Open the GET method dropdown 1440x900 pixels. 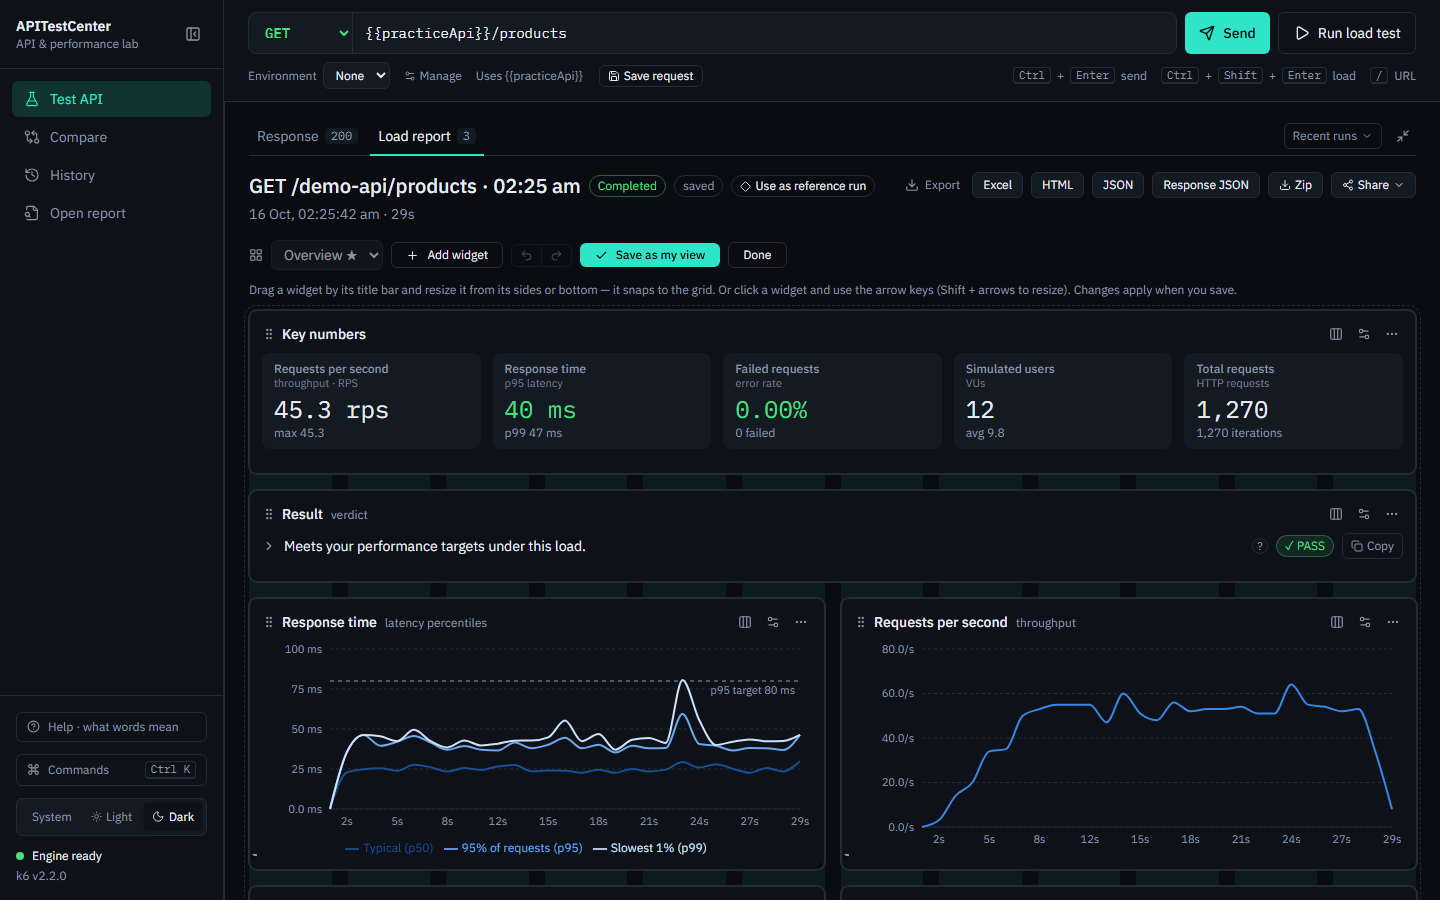click(x=303, y=33)
